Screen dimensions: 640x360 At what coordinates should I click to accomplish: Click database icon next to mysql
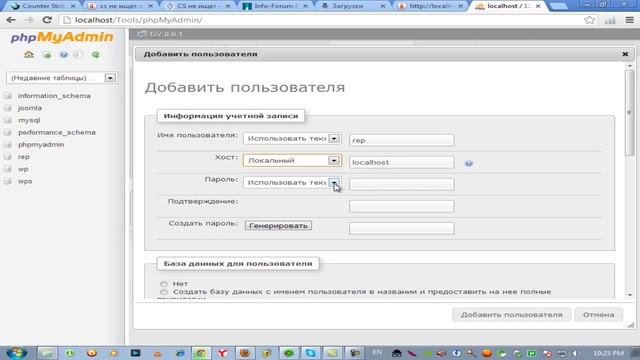click(x=8, y=120)
